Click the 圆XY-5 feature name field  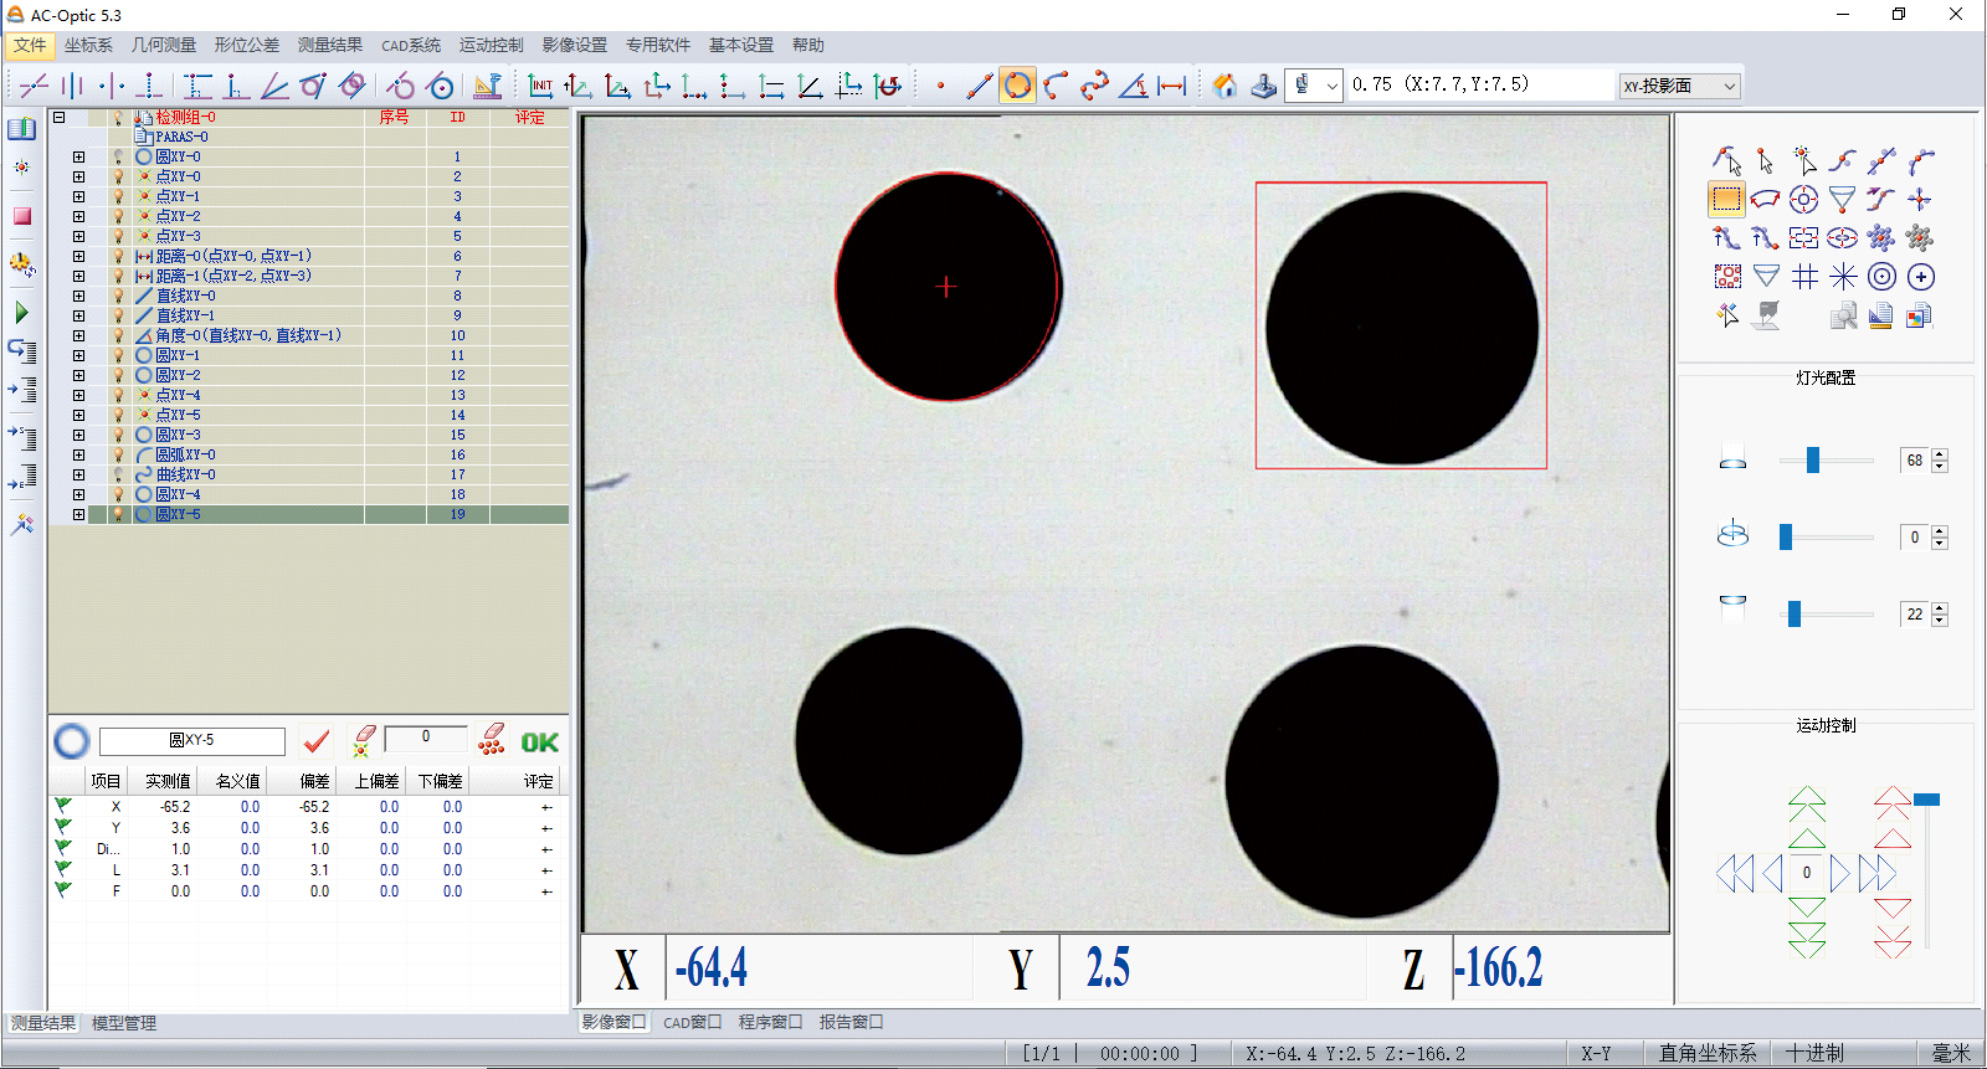(x=192, y=740)
